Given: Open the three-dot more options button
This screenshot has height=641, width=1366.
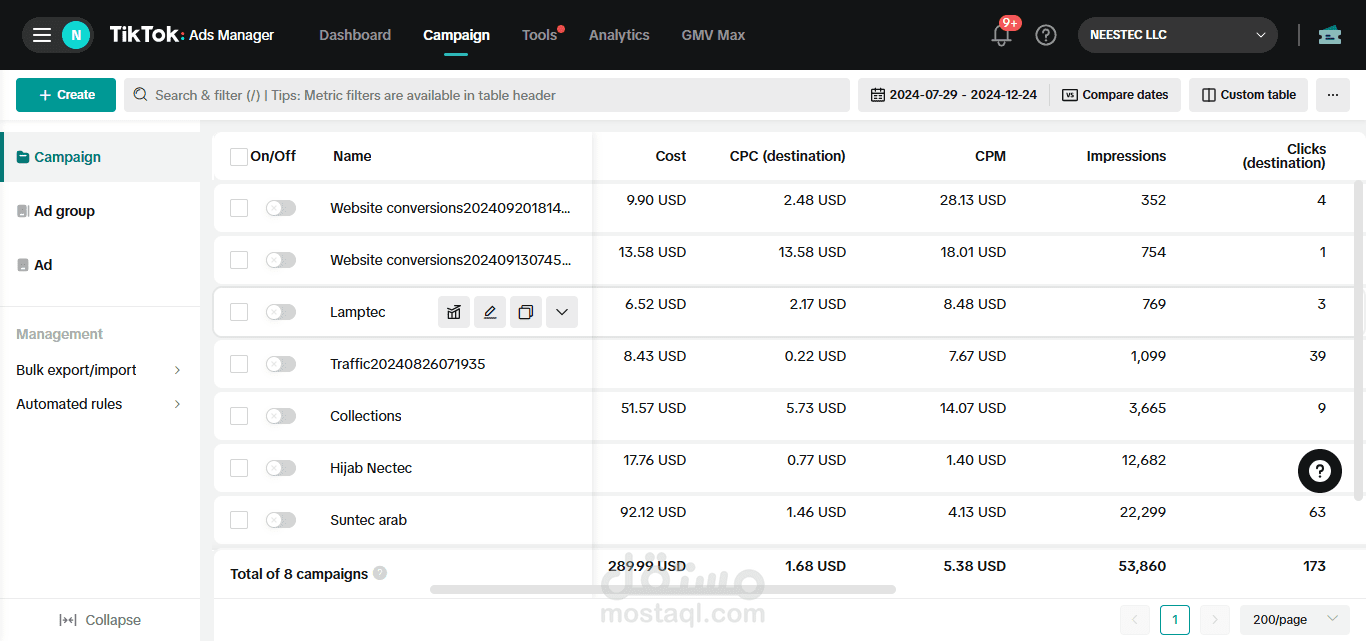Looking at the screenshot, I should pos(1333,95).
